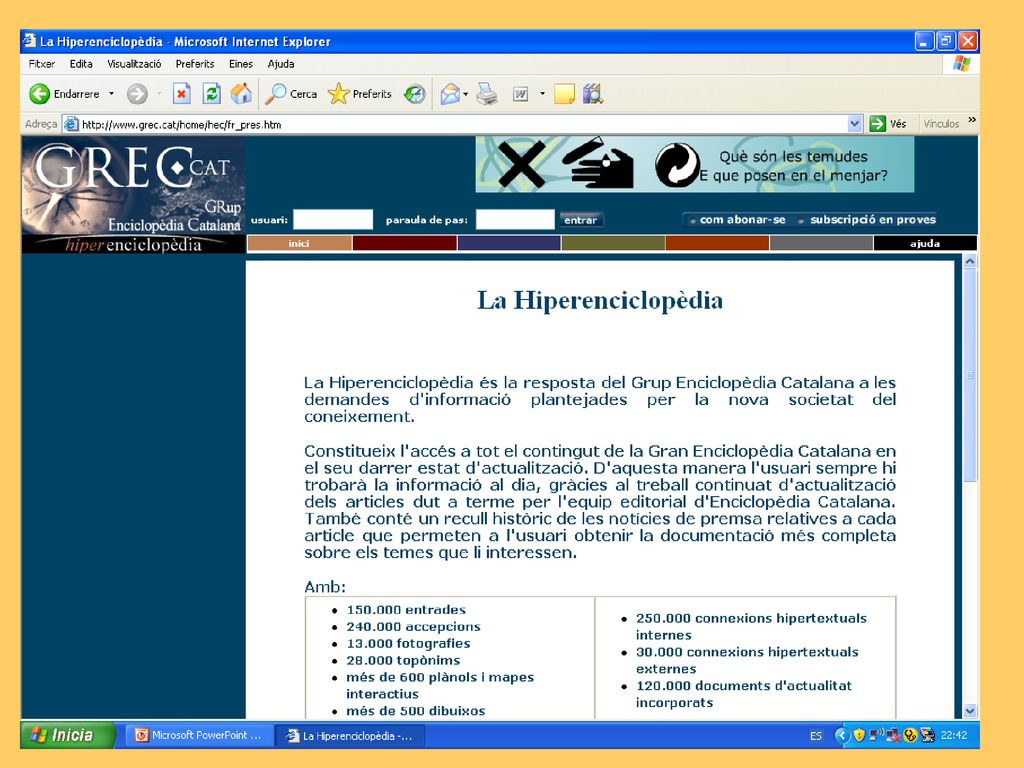Click the '28.000 topònims' list item
Image resolution: width=1024 pixels, height=768 pixels.
pyautogui.click(x=403, y=660)
